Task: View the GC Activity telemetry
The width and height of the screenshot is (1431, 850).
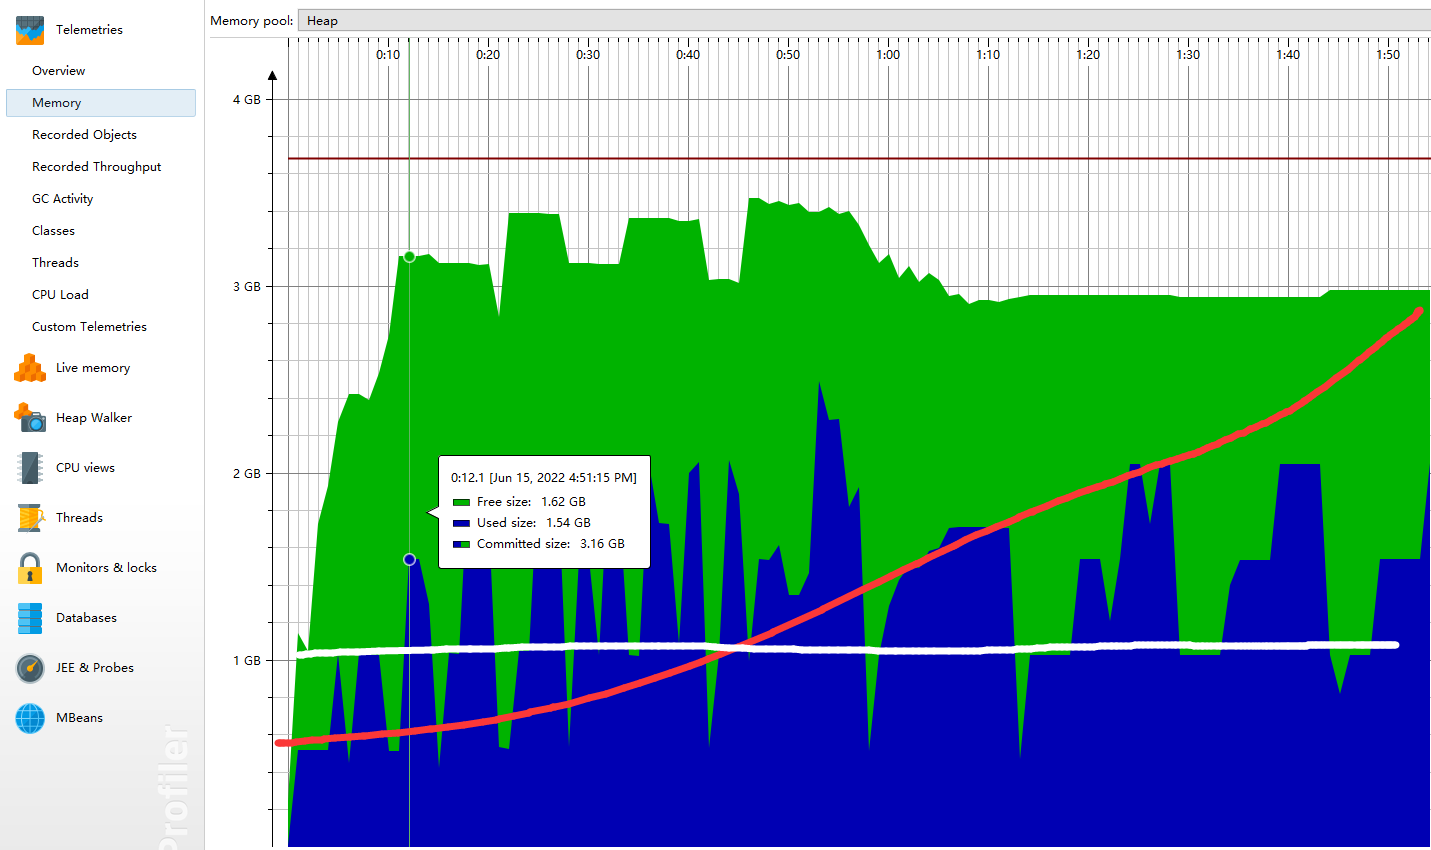Action: coord(62,199)
